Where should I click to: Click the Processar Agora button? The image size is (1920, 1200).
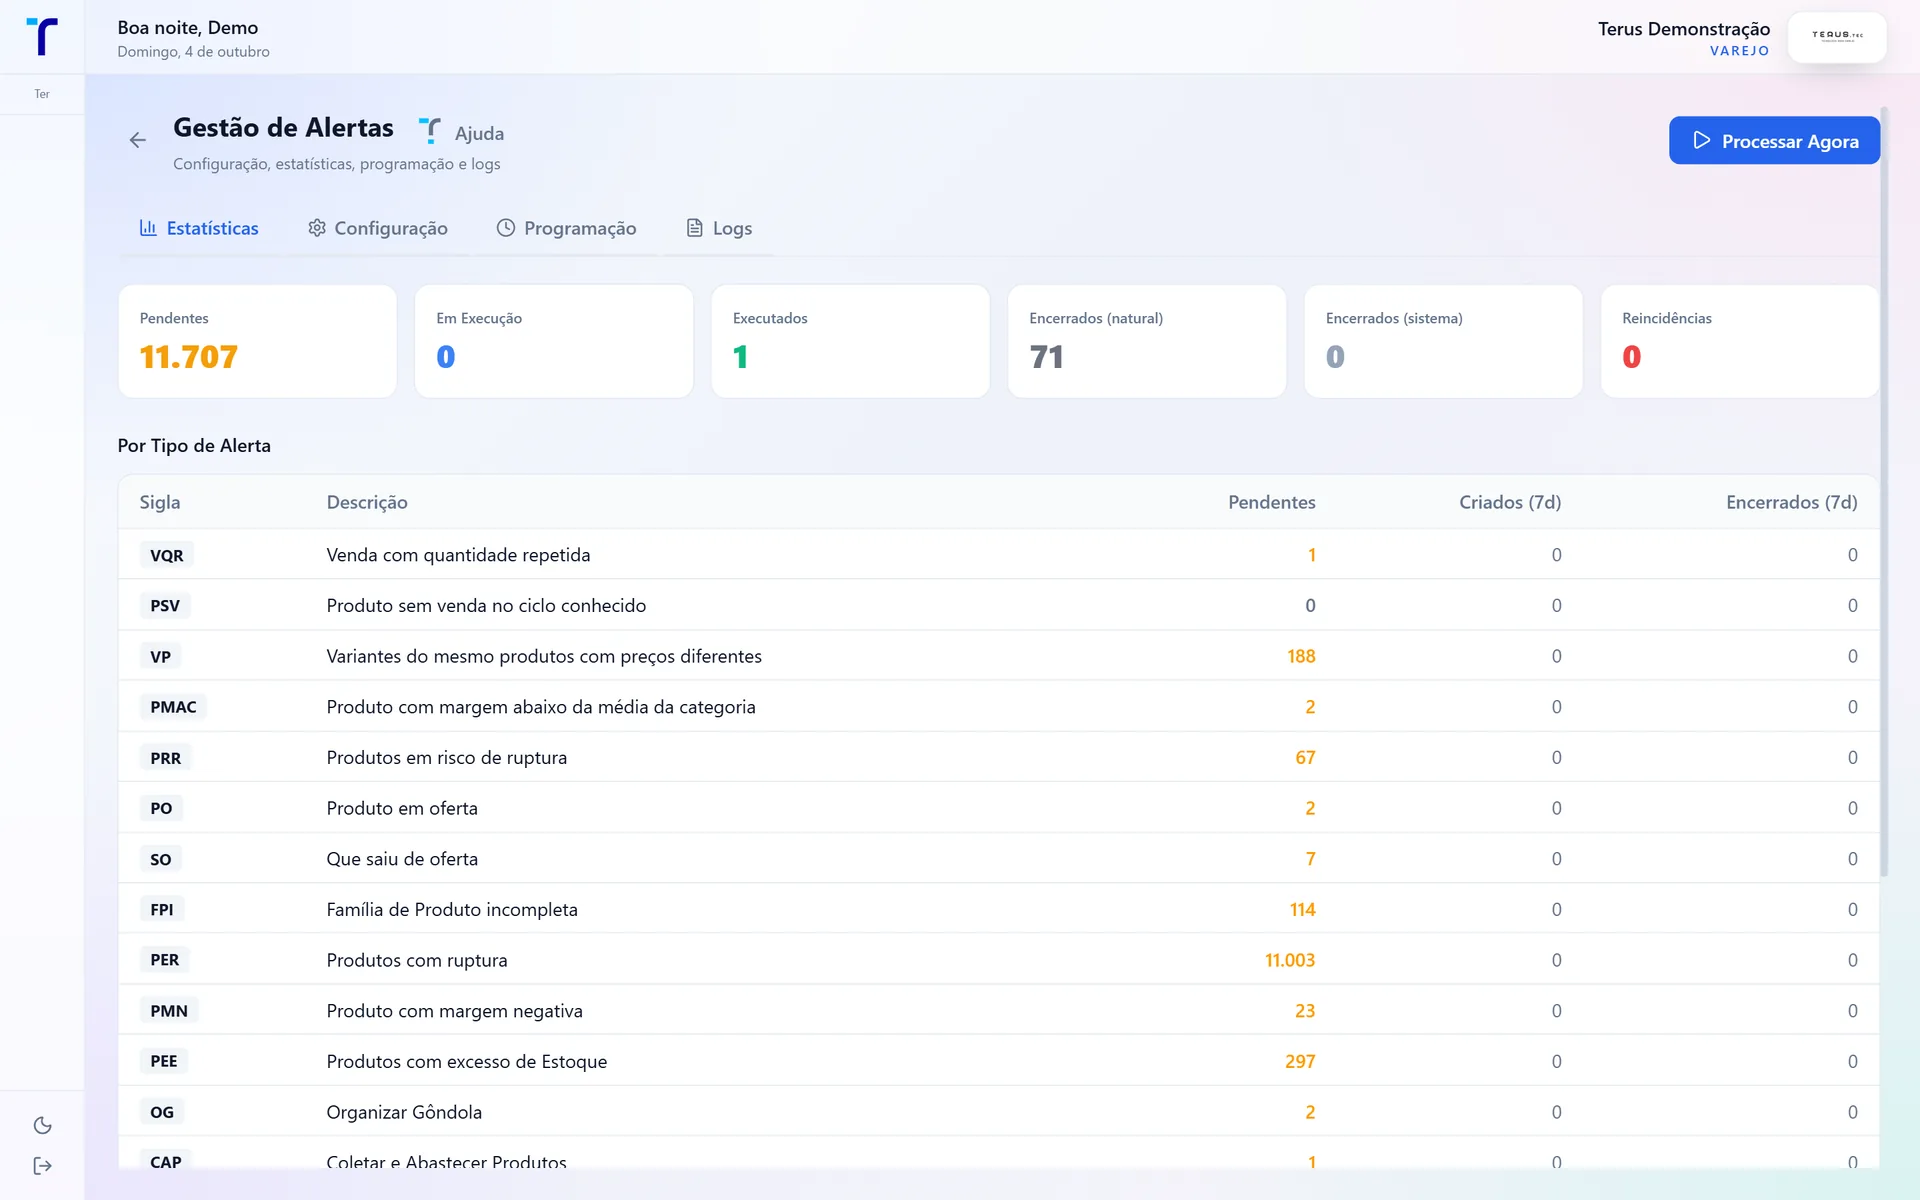pyautogui.click(x=1774, y=141)
